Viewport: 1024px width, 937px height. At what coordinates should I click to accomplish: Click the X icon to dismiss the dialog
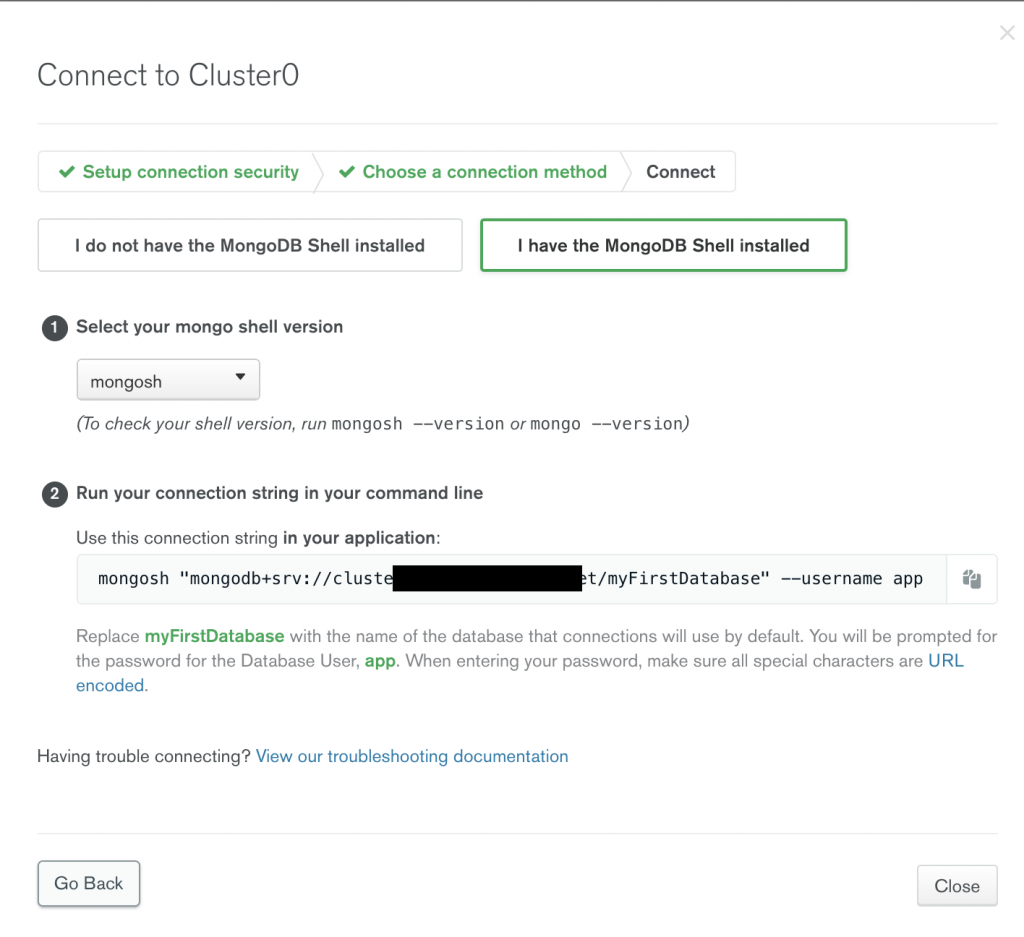[x=1007, y=33]
